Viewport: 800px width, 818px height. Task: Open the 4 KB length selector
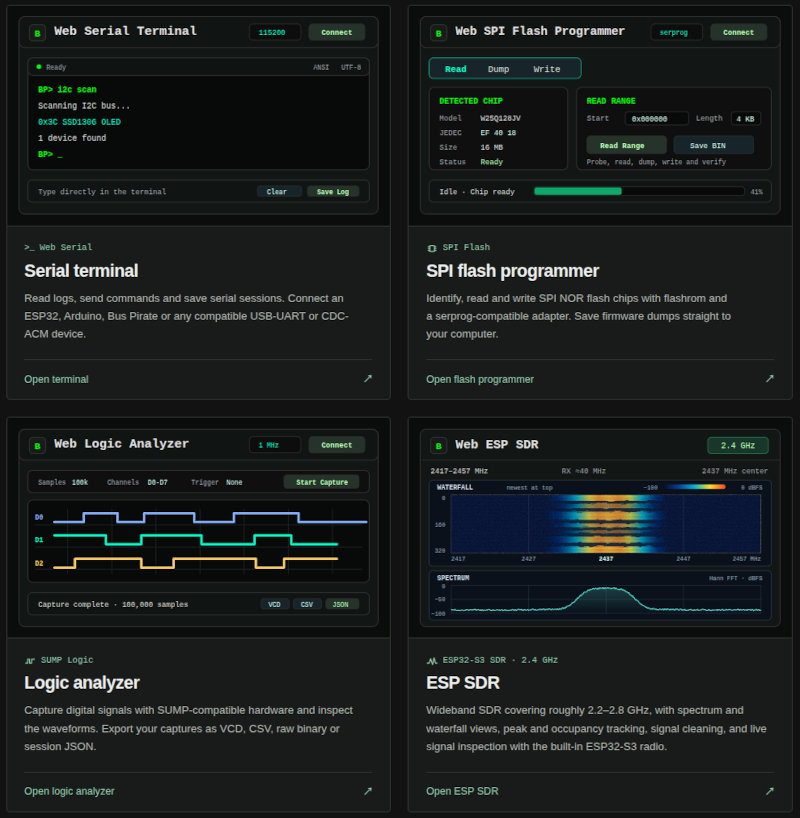[x=745, y=119]
